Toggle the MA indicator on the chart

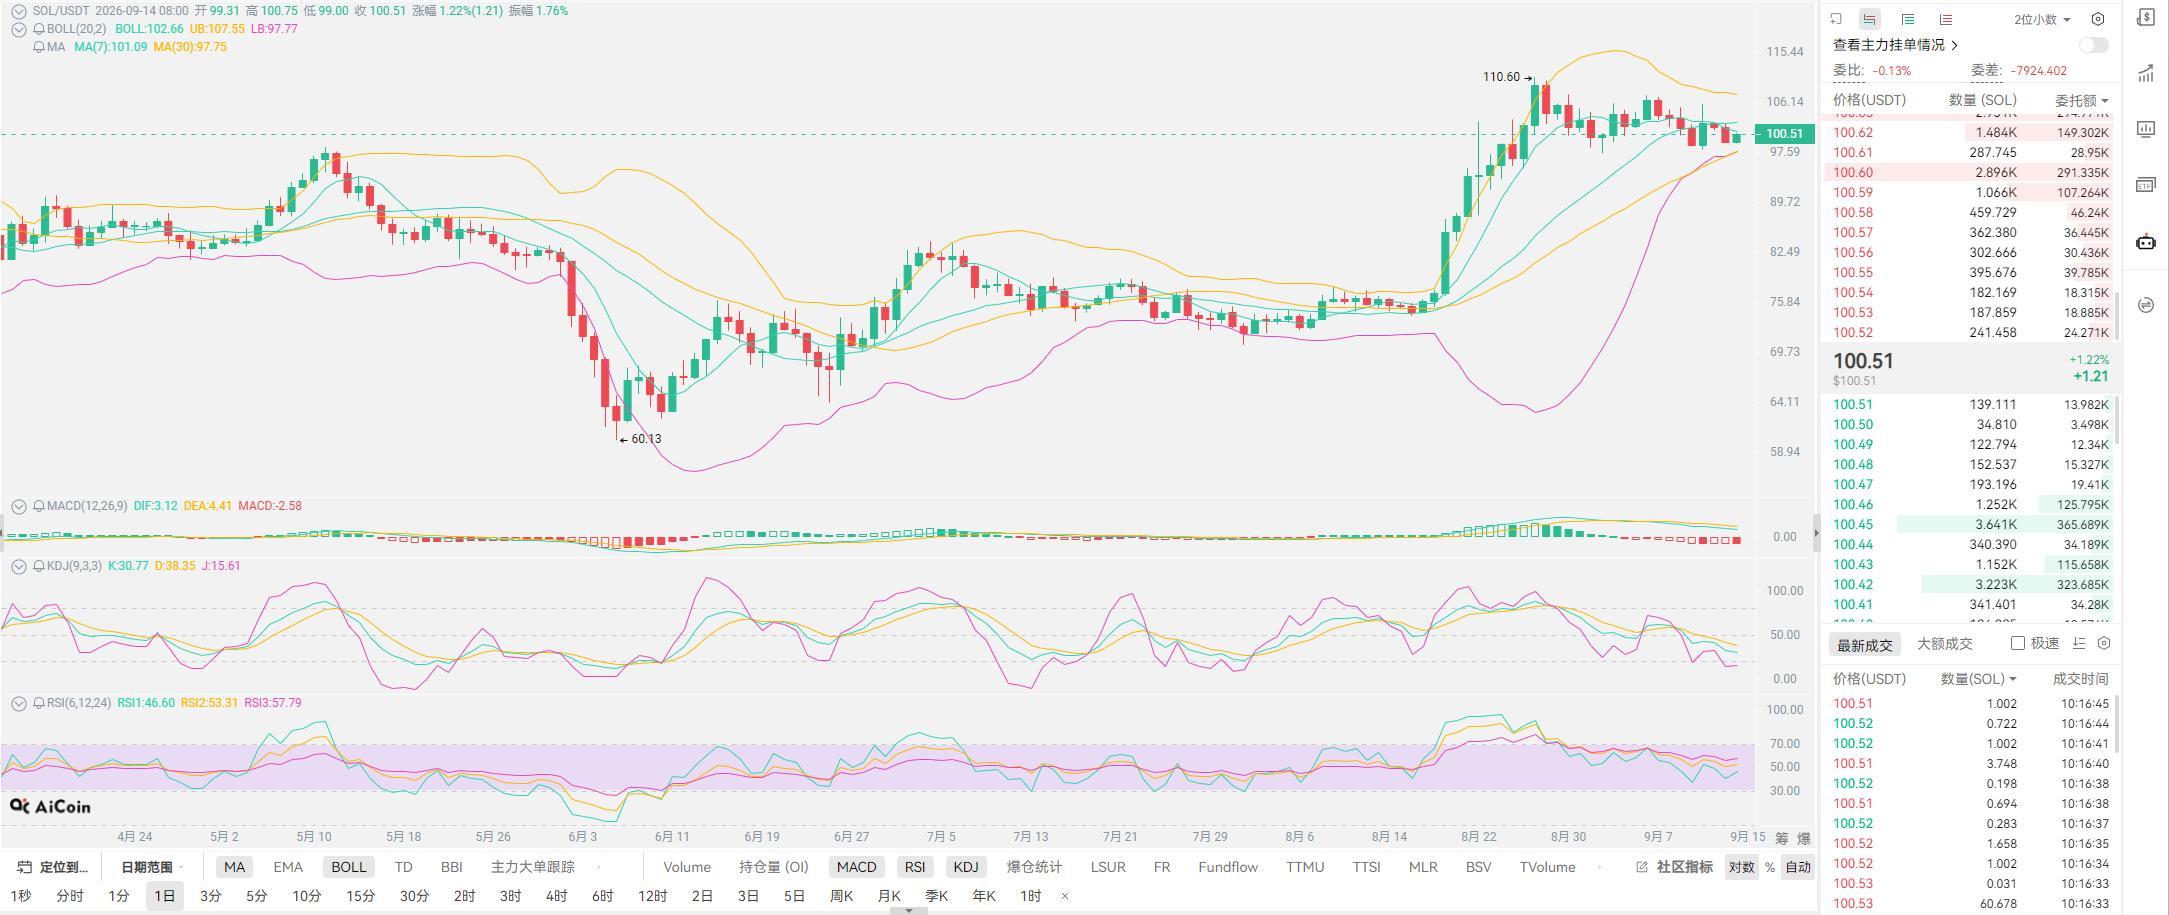coord(234,867)
